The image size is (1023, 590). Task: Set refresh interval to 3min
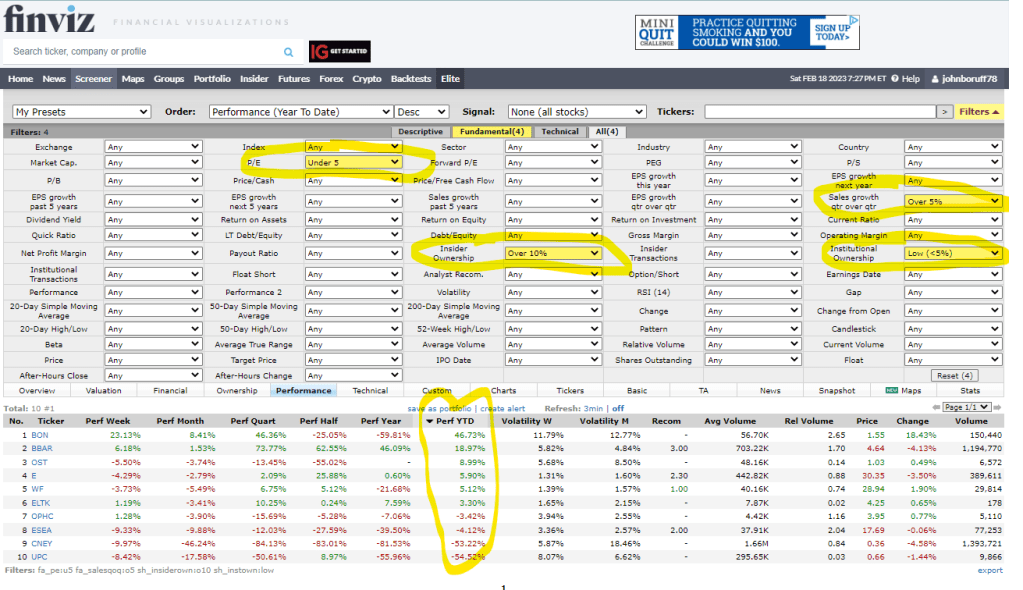tap(592, 408)
